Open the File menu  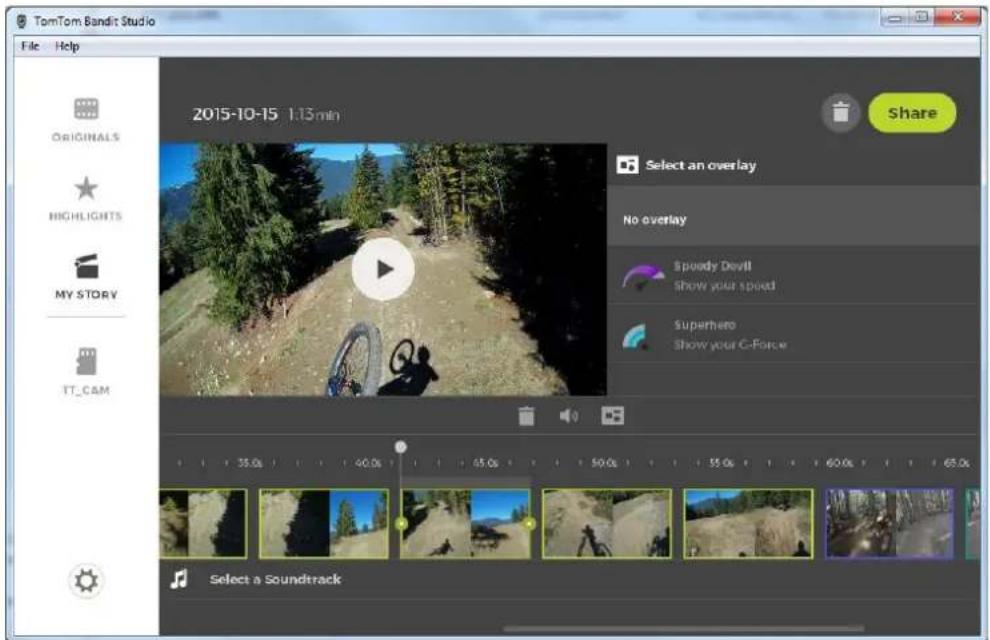(30, 46)
